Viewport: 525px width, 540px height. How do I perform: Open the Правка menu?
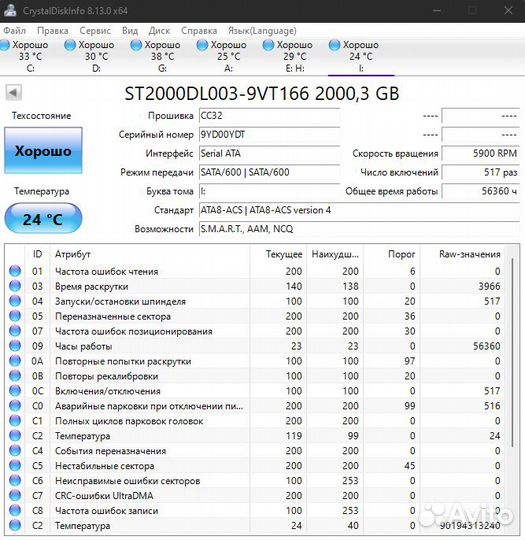pos(53,31)
